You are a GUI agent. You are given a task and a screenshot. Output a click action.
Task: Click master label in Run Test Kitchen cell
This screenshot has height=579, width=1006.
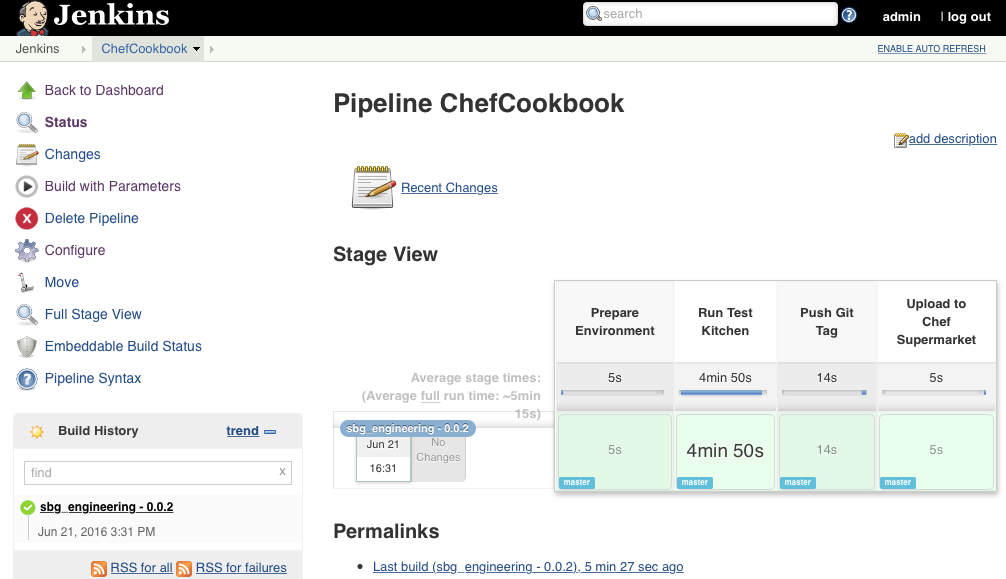pyautogui.click(x=694, y=482)
